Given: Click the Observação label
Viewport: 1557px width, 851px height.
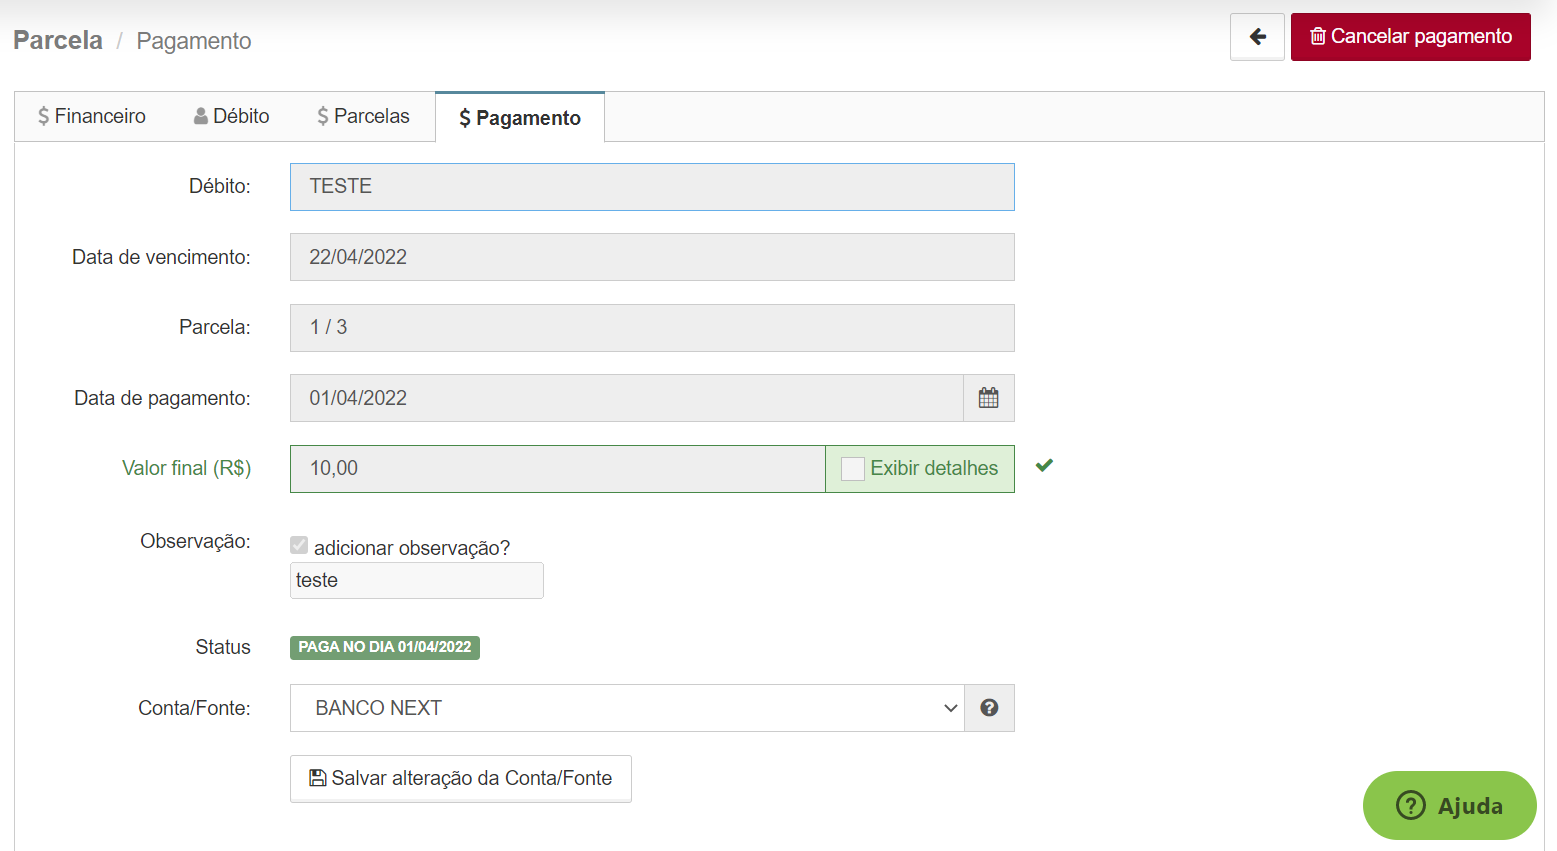Looking at the screenshot, I should click(x=195, y=541).
